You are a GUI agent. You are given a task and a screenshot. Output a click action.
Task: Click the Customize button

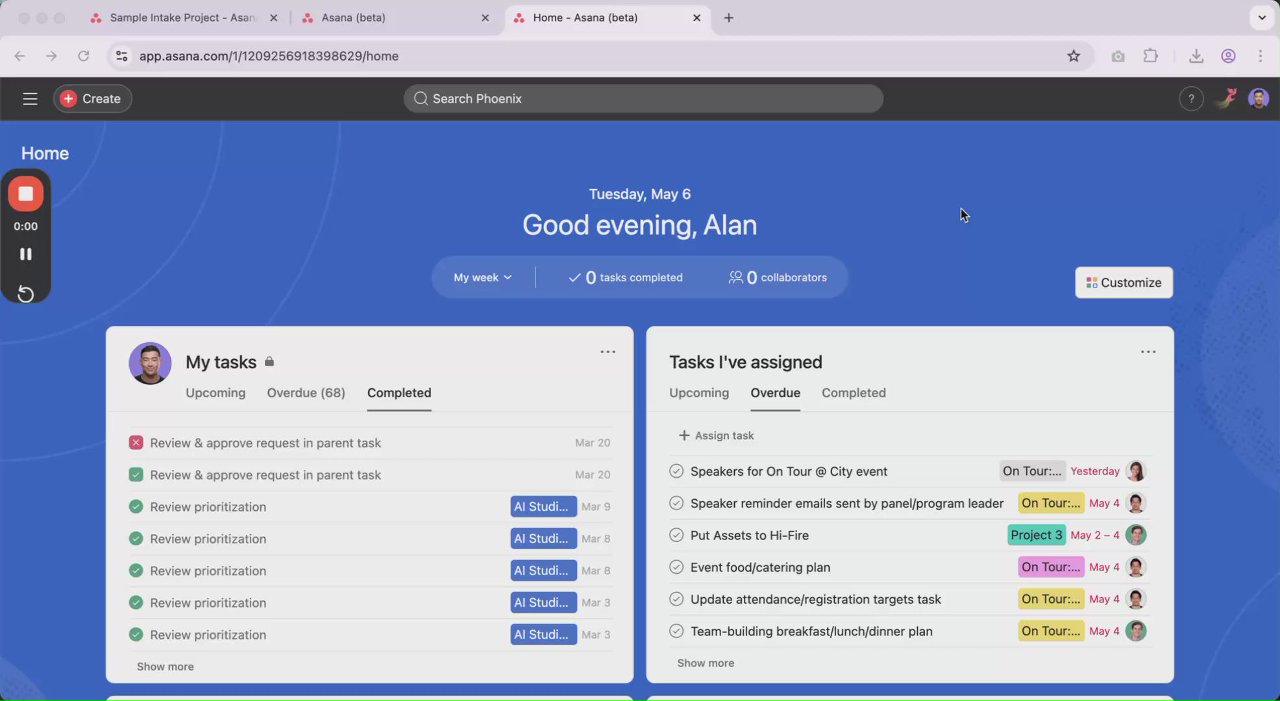[1124, 283]
